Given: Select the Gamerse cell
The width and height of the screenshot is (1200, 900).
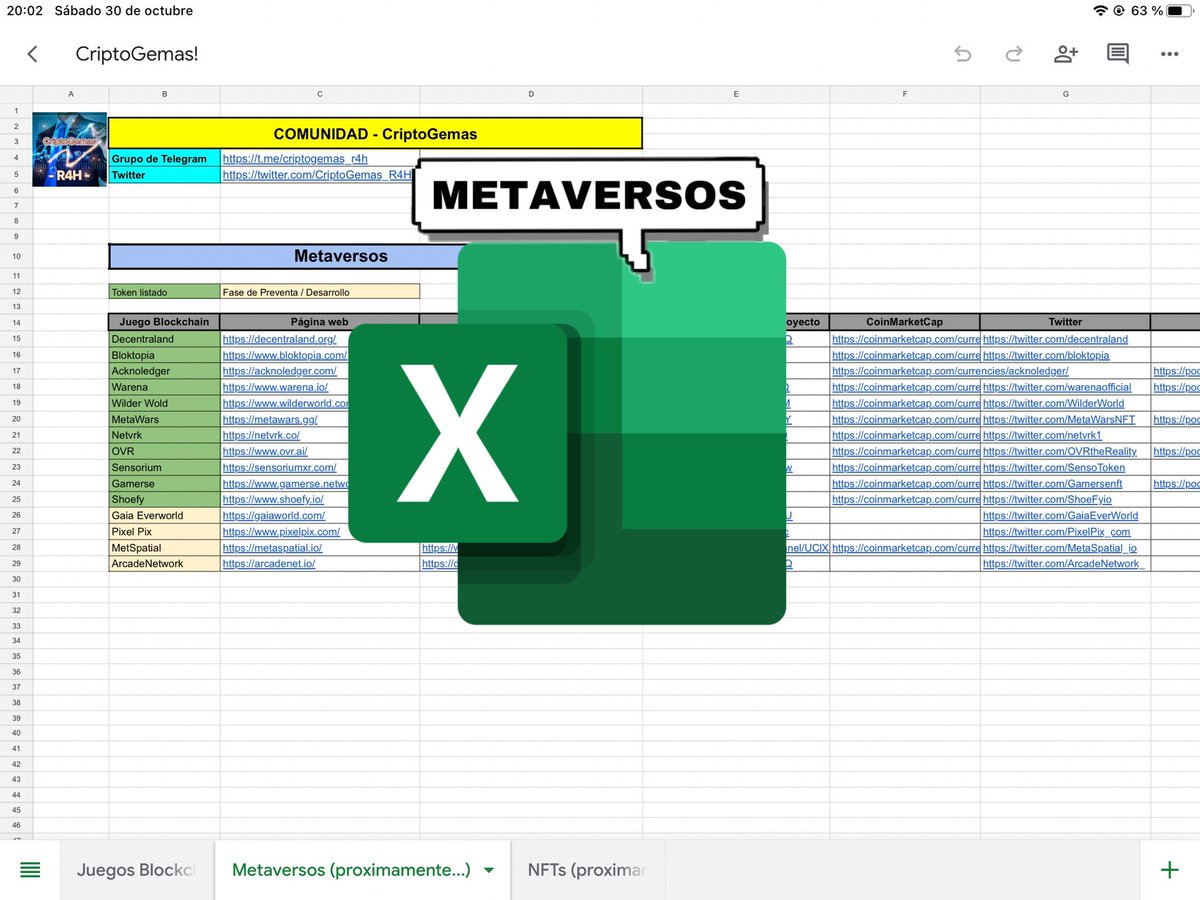Looking at the screenshot, I should (x=164, y=483).
